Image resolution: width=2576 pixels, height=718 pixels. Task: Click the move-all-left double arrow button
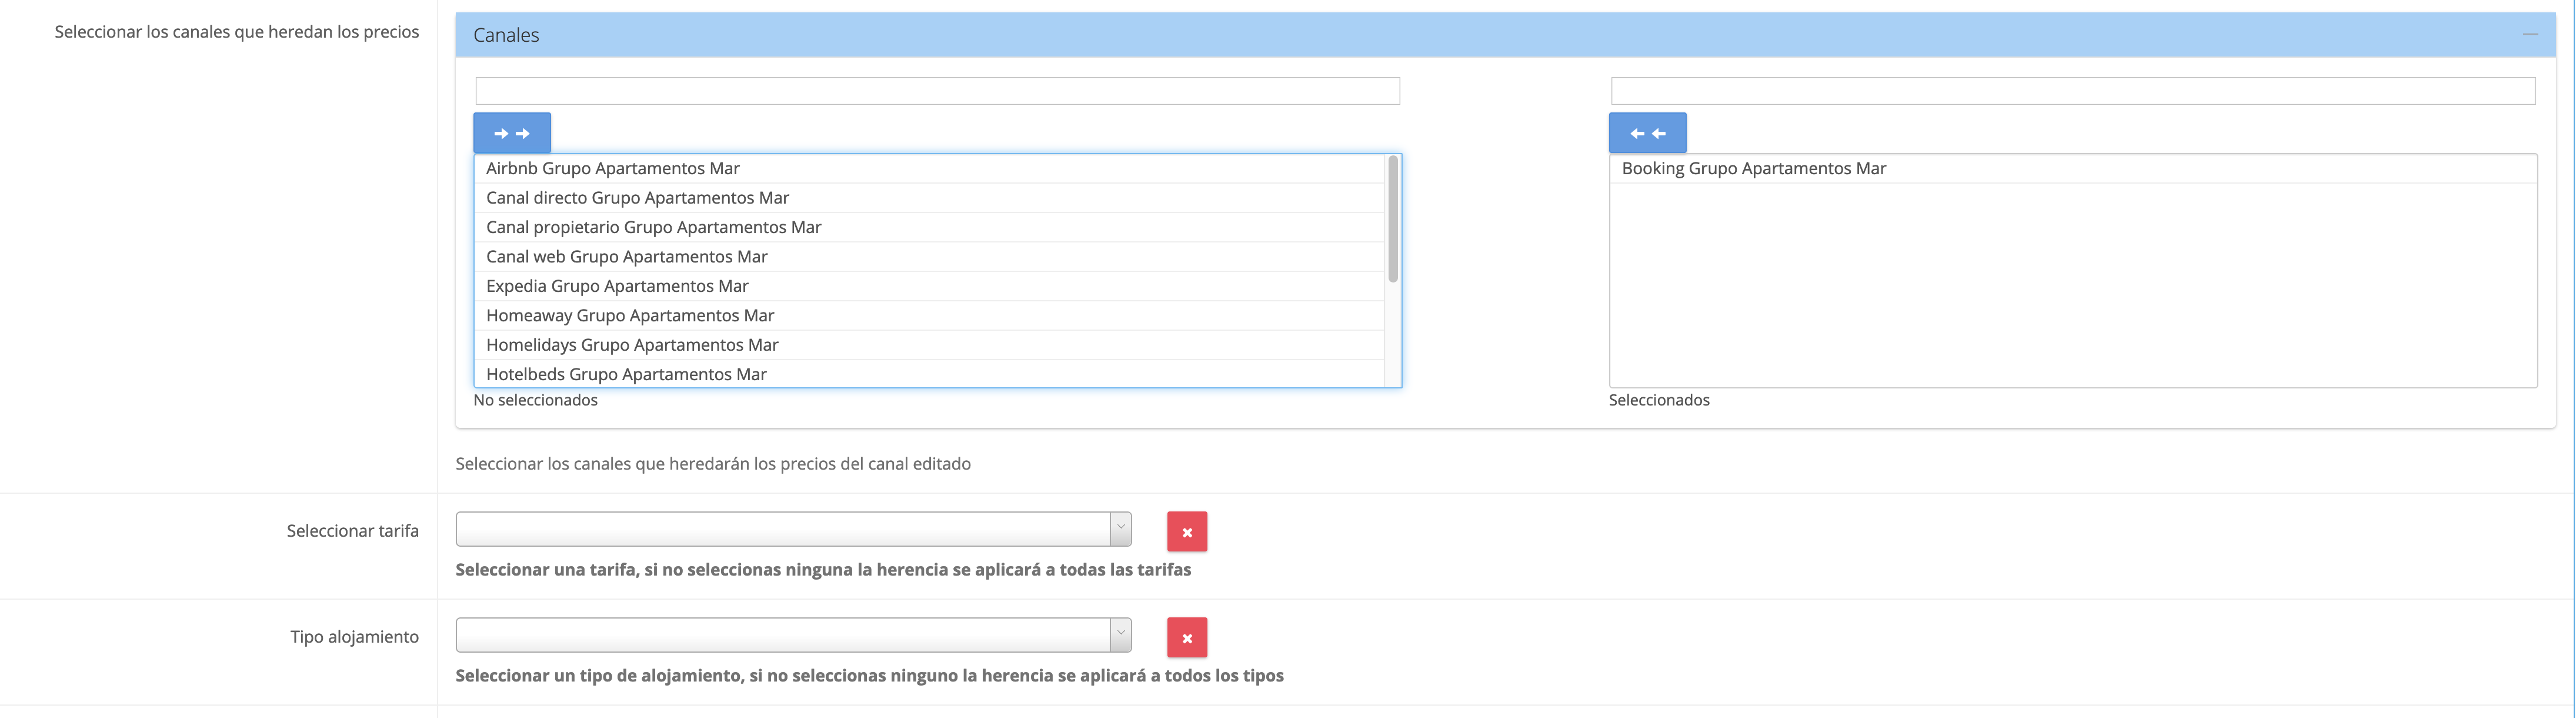coord(1646,133)
